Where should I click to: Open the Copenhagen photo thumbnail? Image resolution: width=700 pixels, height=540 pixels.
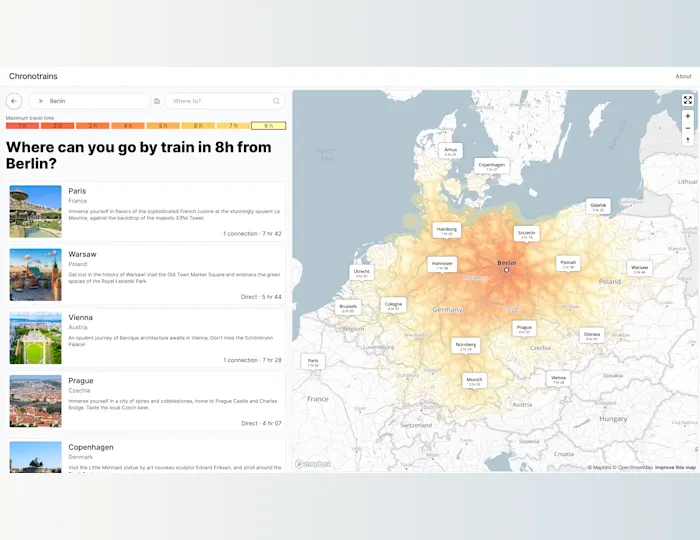(36, 457)
